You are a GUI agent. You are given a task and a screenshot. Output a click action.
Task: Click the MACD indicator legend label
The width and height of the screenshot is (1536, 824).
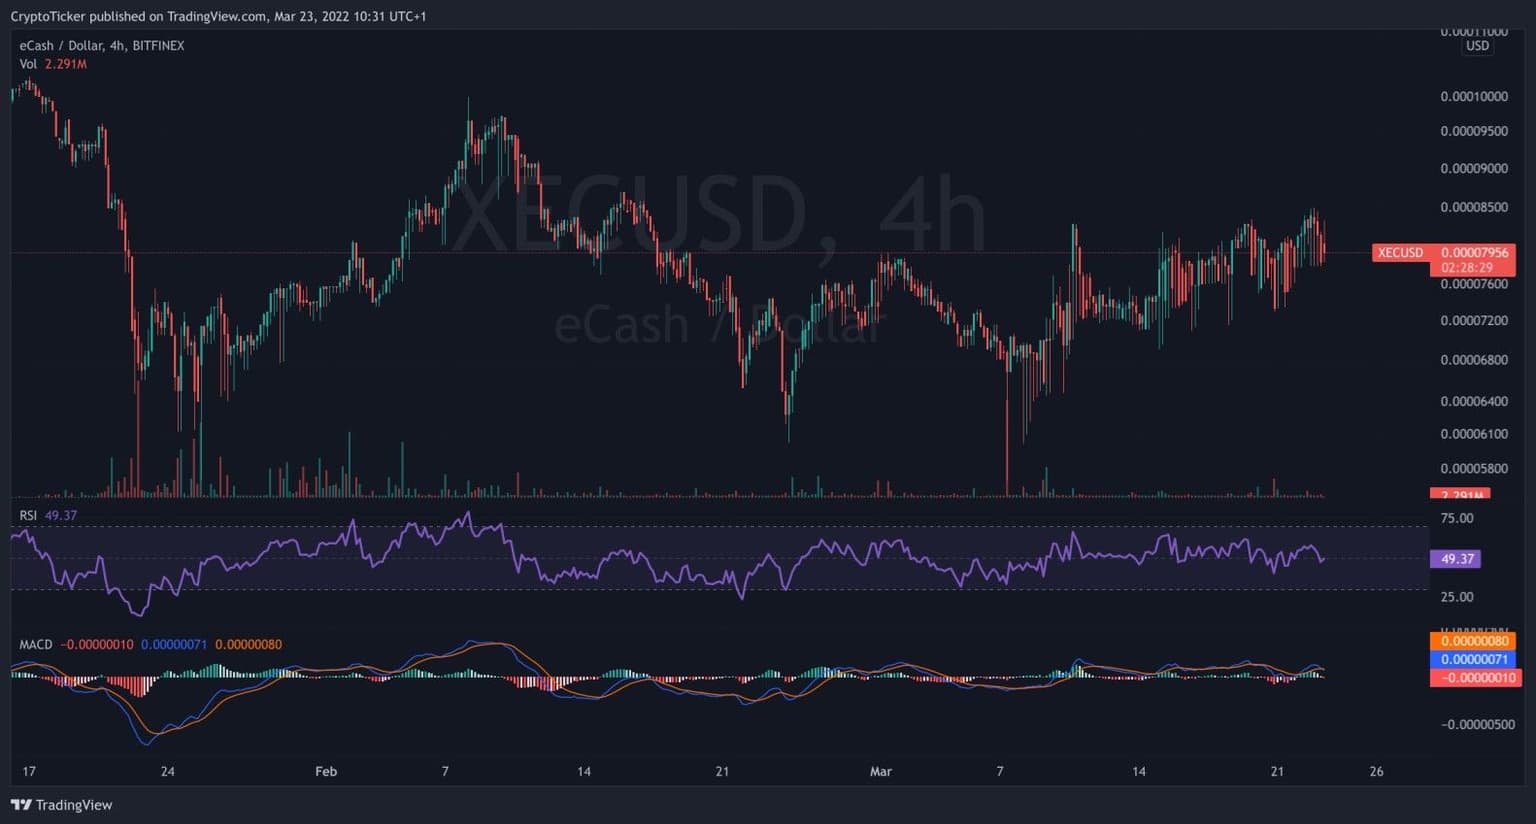point(36,645)
